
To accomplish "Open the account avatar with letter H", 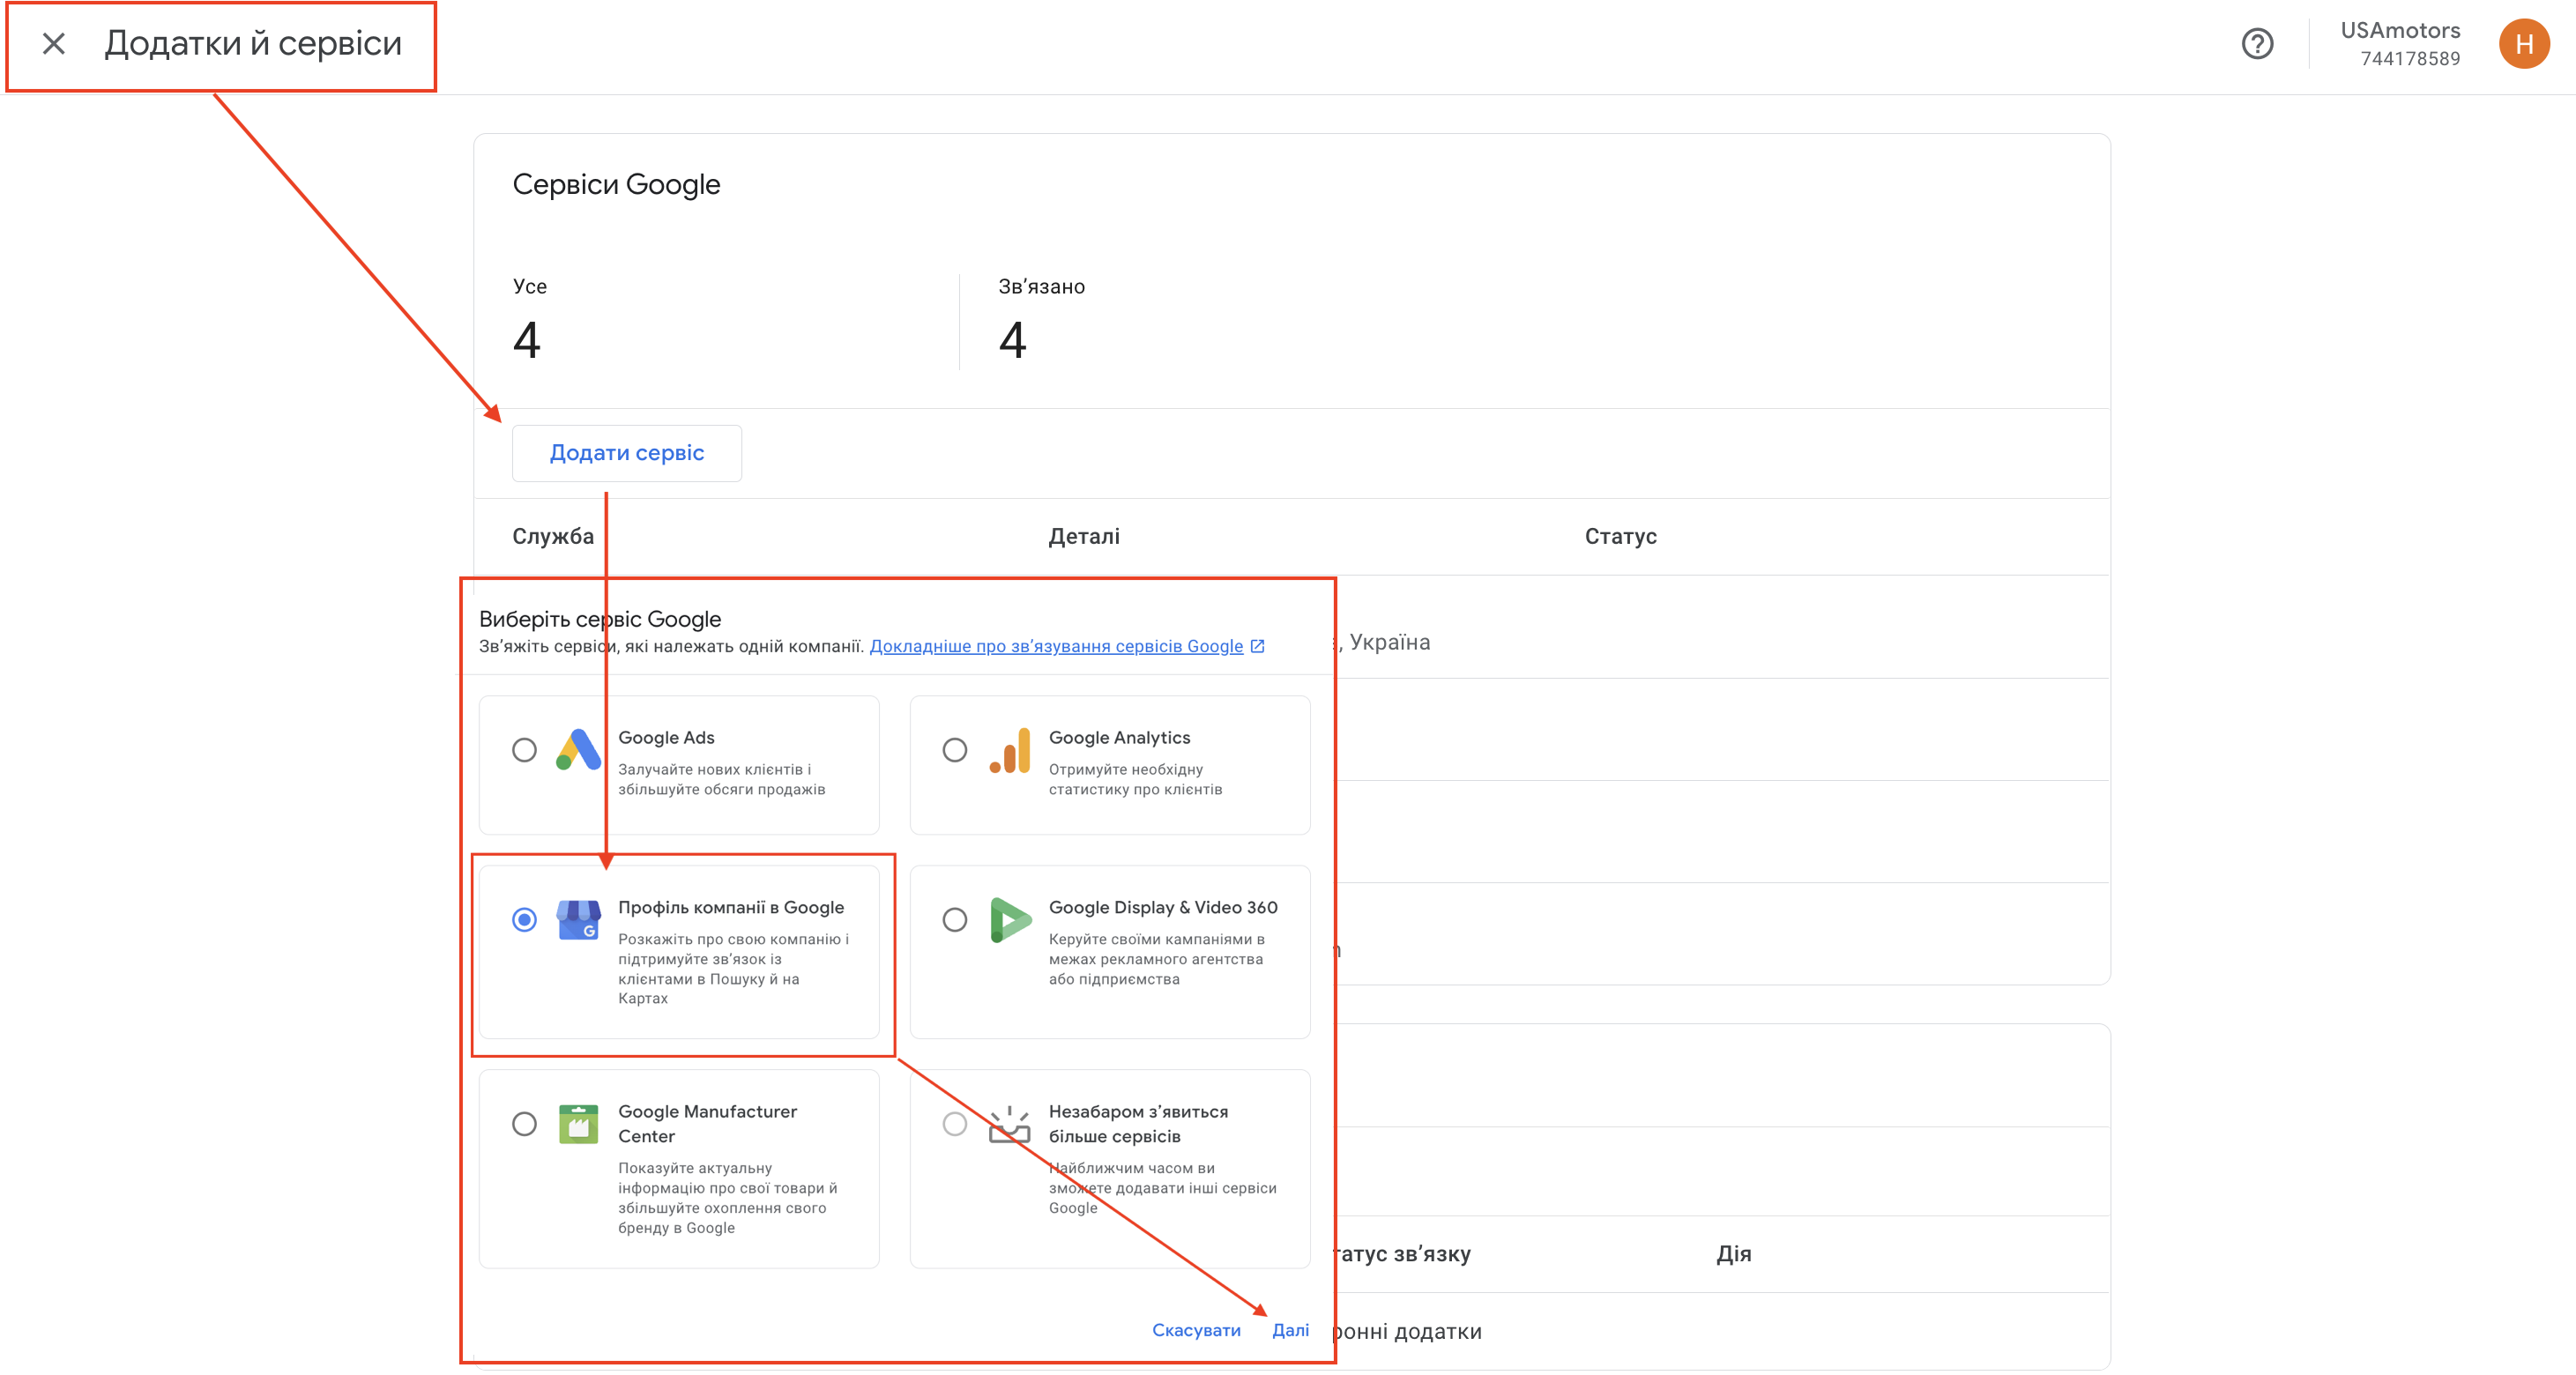I will pyautogui.click(x=2524, y=44).
